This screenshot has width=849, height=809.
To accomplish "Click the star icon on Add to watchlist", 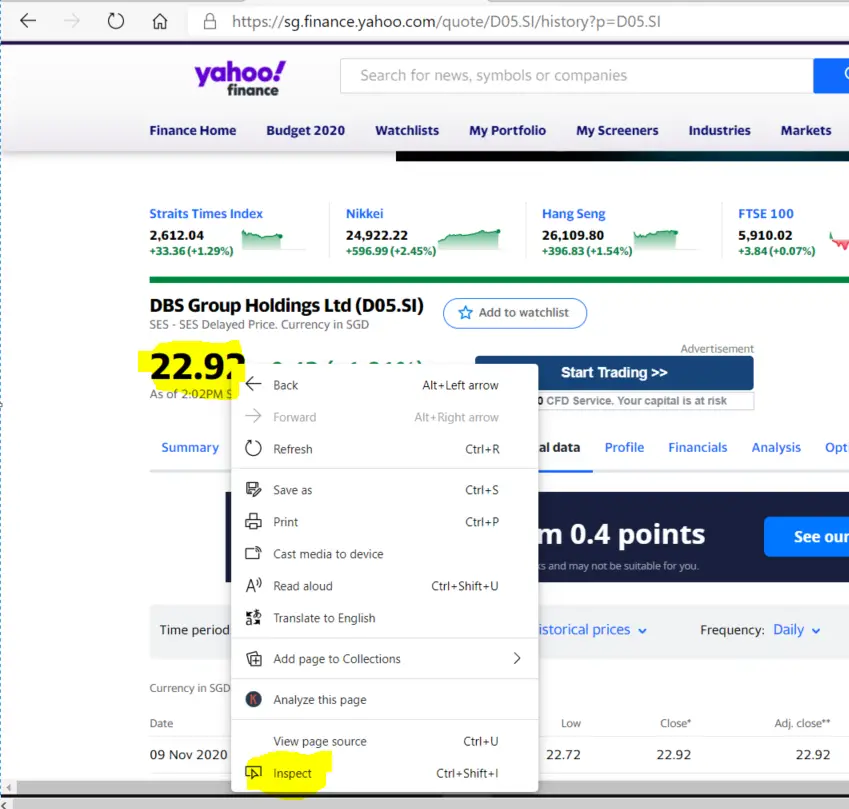I will 465,312.
